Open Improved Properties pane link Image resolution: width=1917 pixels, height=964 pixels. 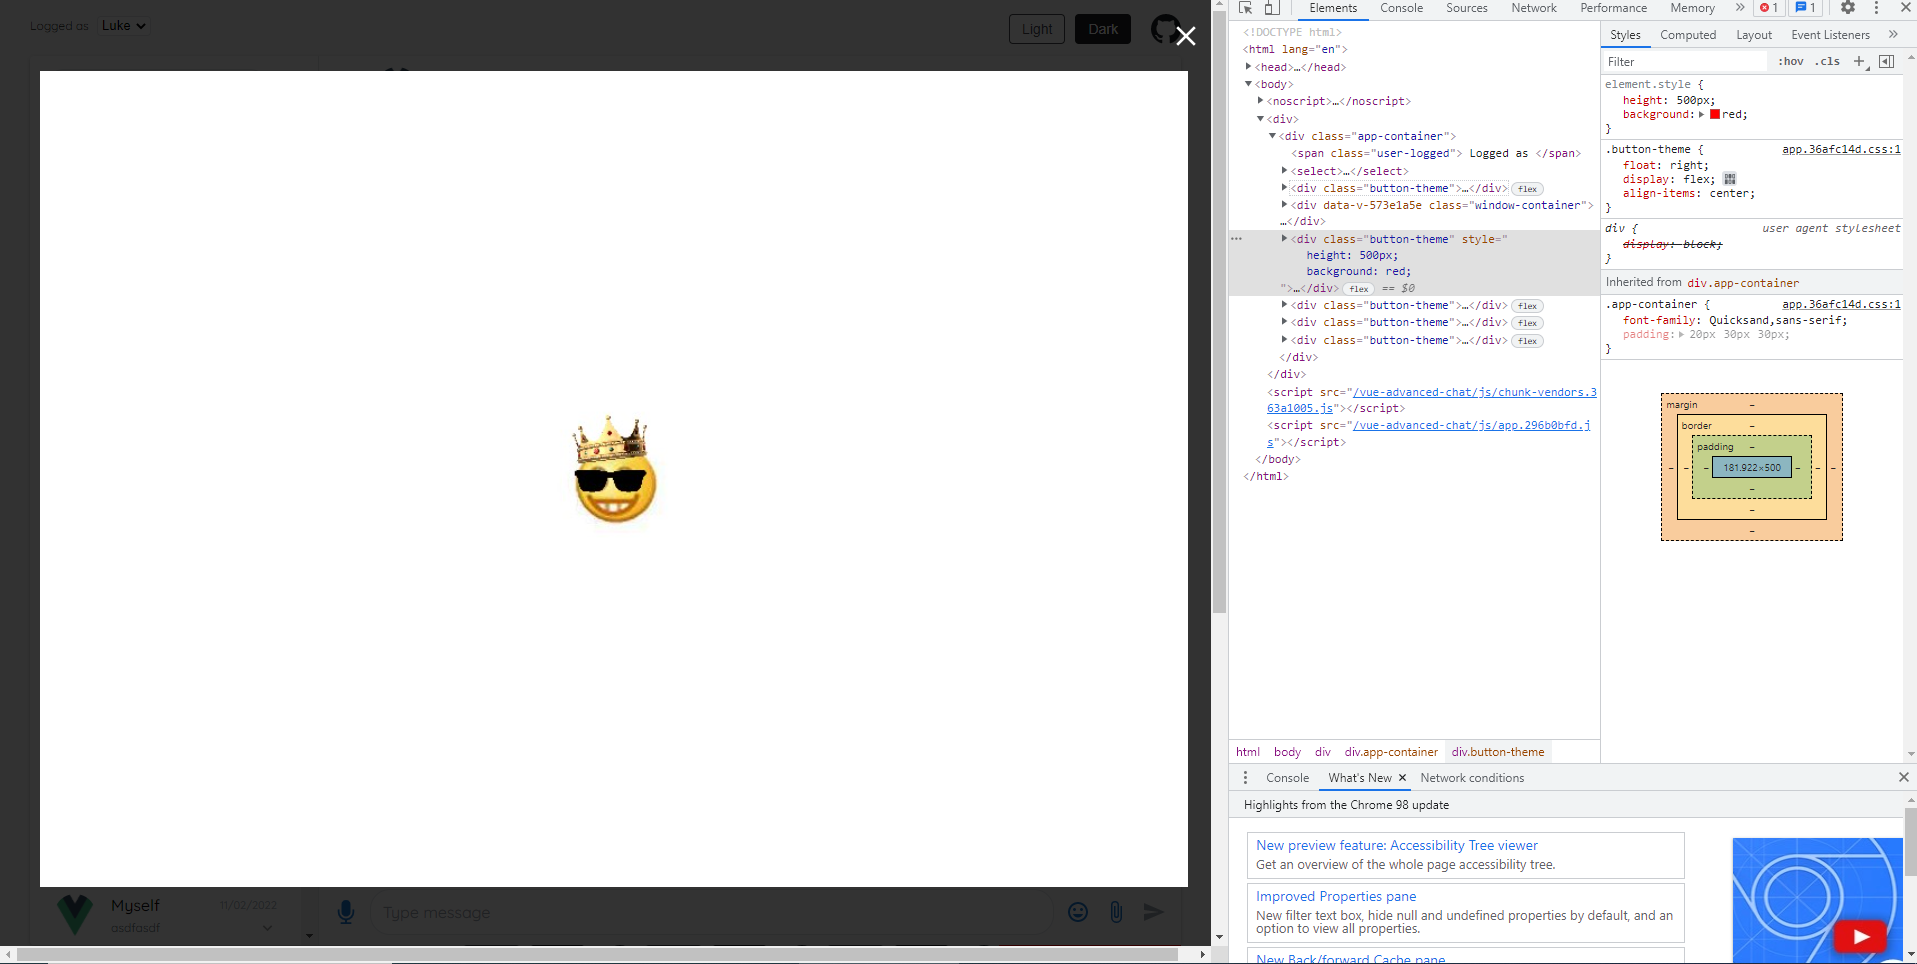tap(1336, 897)
